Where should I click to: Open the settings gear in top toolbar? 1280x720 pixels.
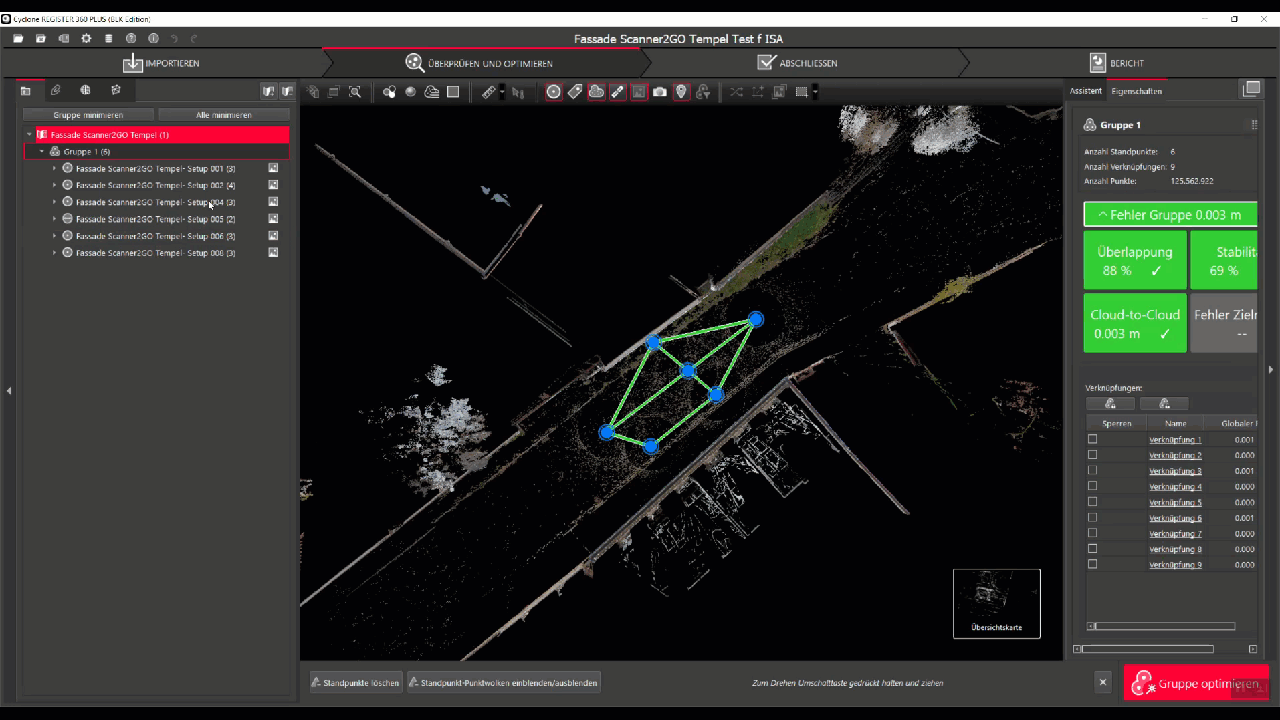[86, 39]
